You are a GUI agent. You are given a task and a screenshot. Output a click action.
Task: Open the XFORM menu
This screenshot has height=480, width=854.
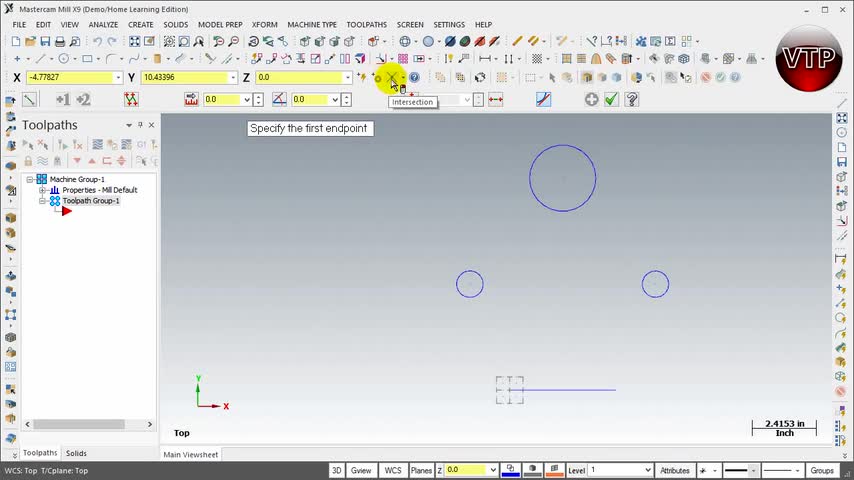[265, 25]
